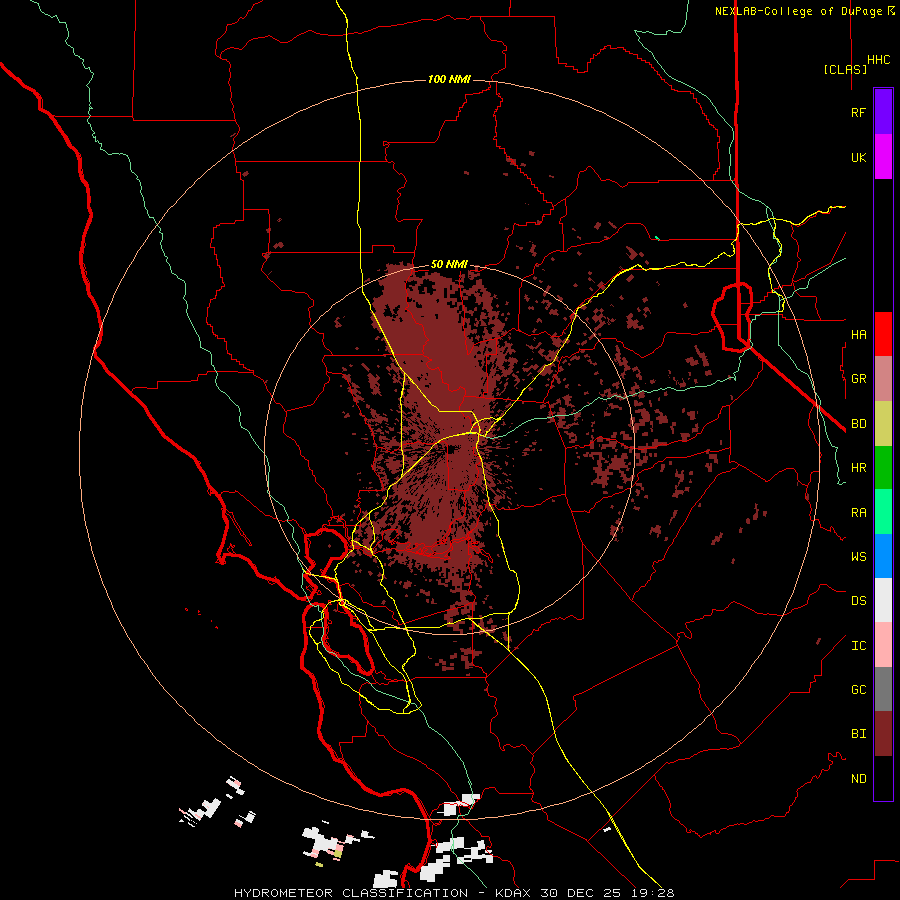The height and width of the screenshot is (900, 900).
Task: Click the HHC product code label
Action: [x=878, y=60]
